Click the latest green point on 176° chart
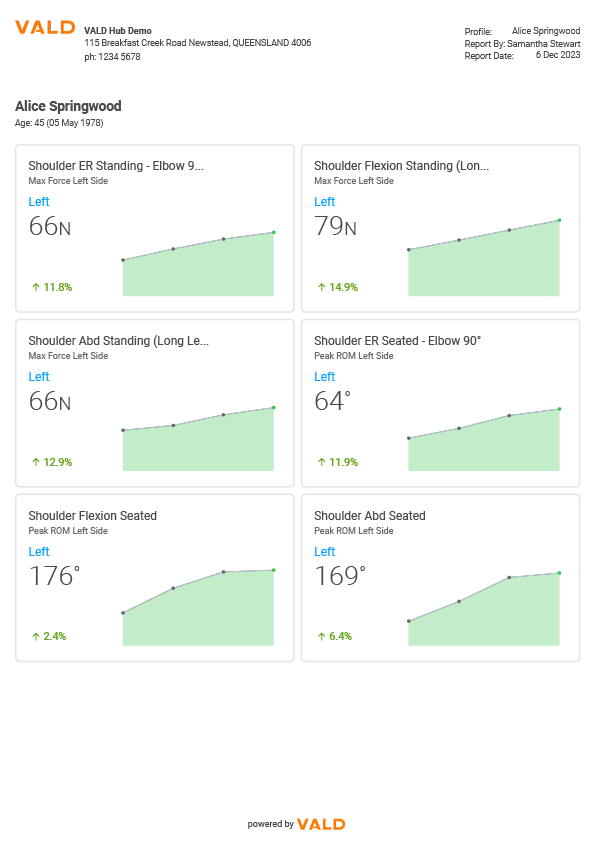 [274, 570]
